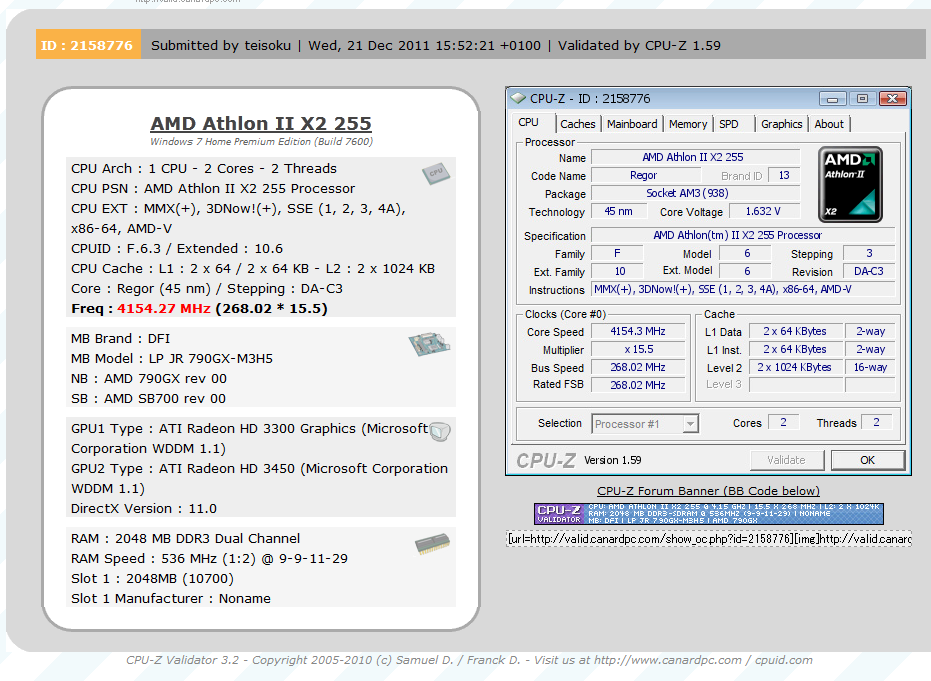The image size is (931, 681).
Task: Click the greyed Validate button
Action: (x=786, y=460)
